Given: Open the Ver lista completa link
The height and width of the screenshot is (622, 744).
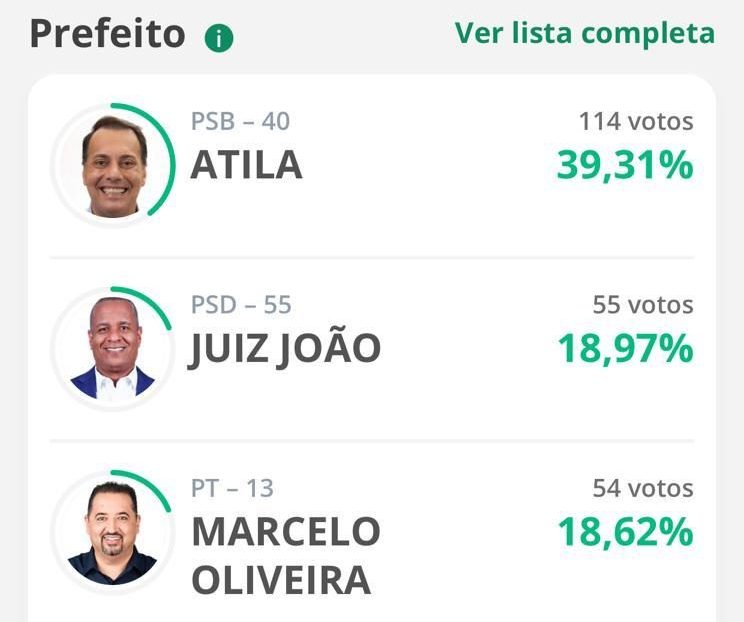Looking at the screenshot, I should [x=584, y=33].
